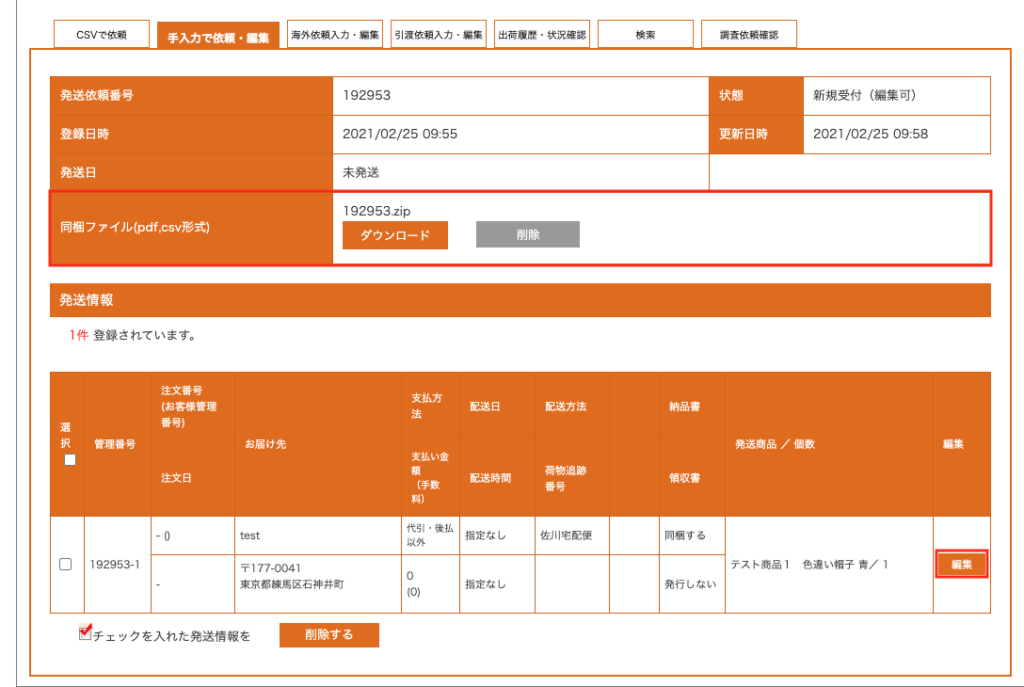
Task: Click the 192953.zip file name
Action: [x=377, y=211]
